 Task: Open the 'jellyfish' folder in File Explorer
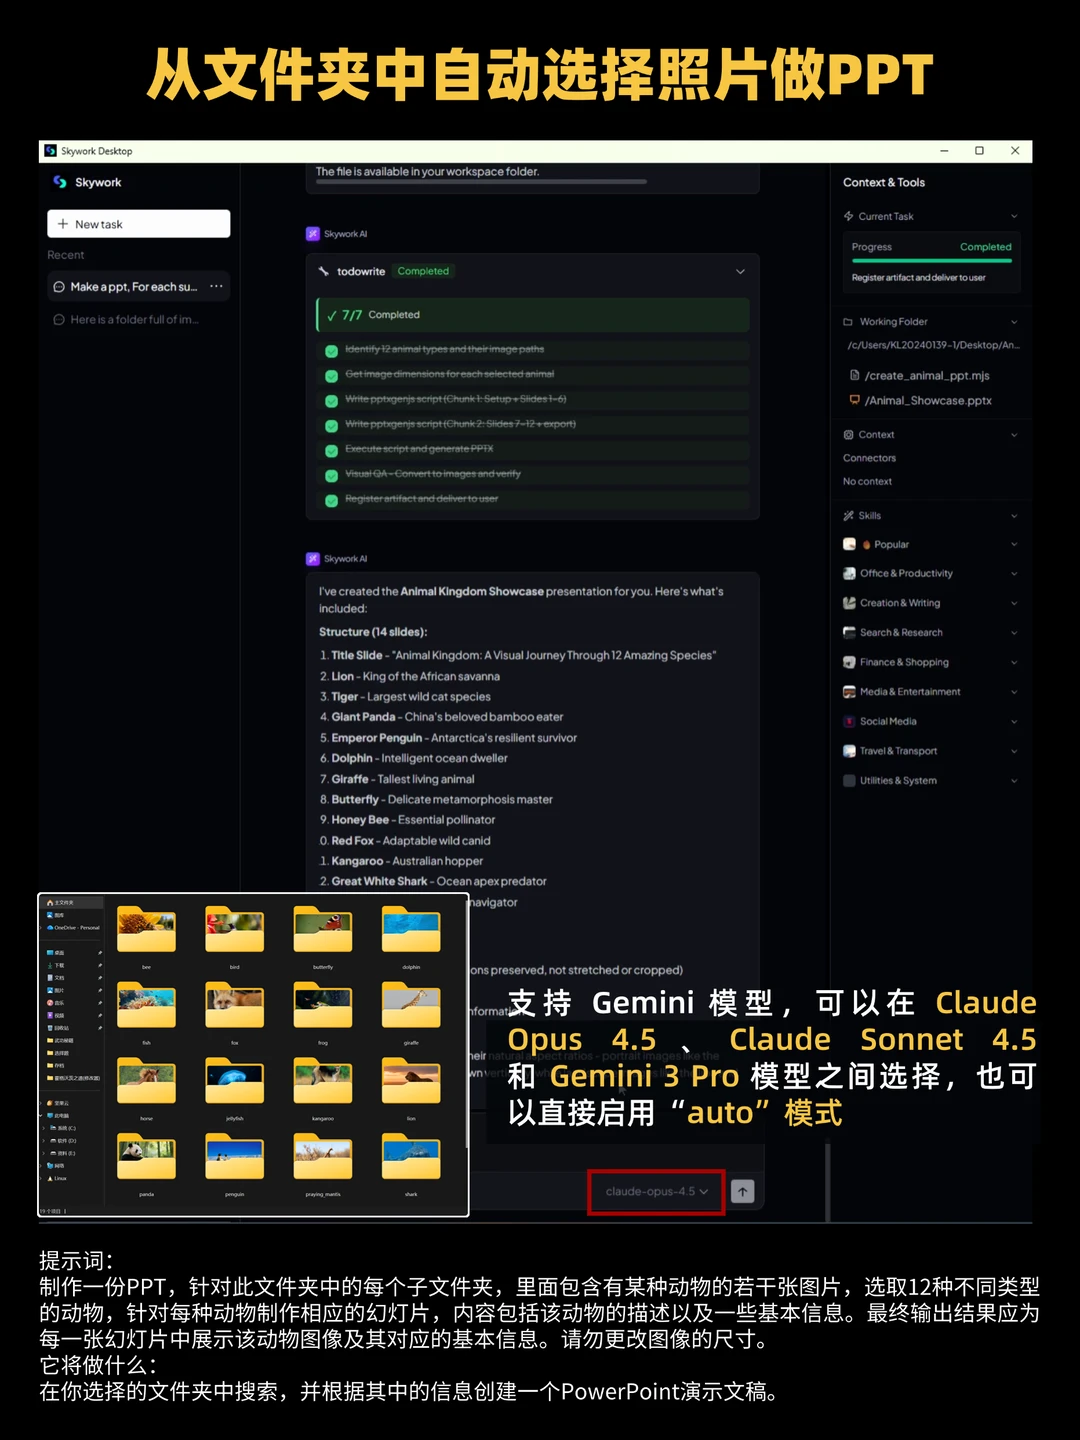click(x=234, y=1083)
